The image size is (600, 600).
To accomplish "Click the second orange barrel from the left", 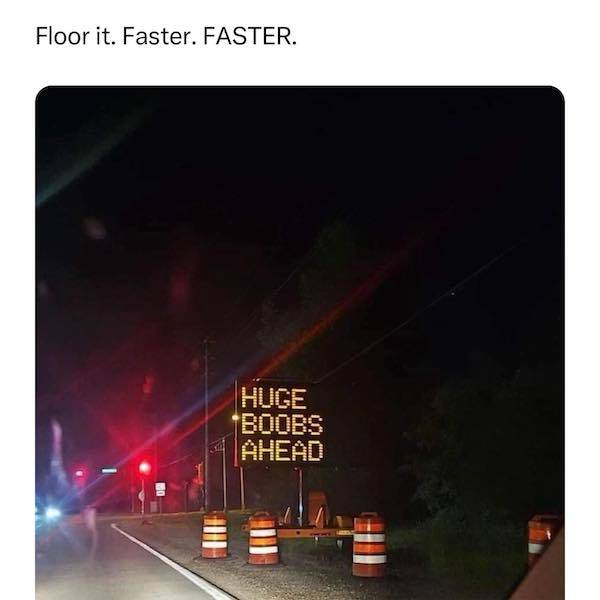I will (x=263, y=538).
